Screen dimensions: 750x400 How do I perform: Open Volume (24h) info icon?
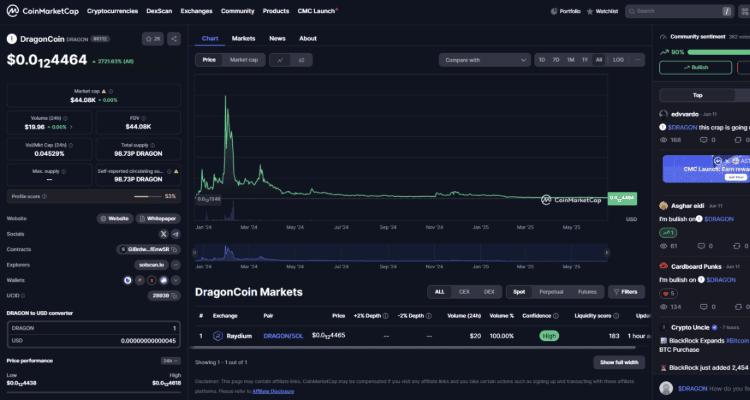pyautogui.click(x=66, y=118)
